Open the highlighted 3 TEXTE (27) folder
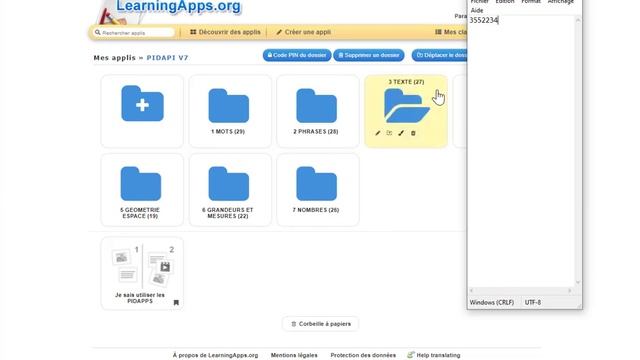Screen dimensions: 640x360 click(406, 106)
